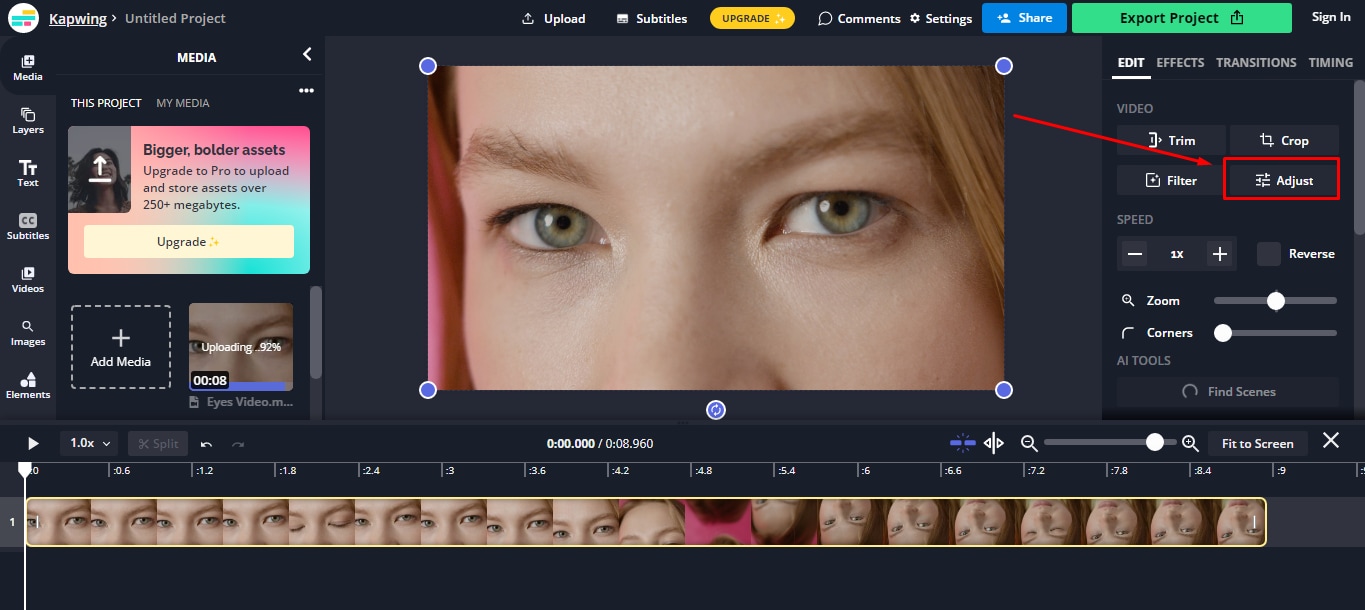Collapse the Media panel with the chevron

click(307, 55)
